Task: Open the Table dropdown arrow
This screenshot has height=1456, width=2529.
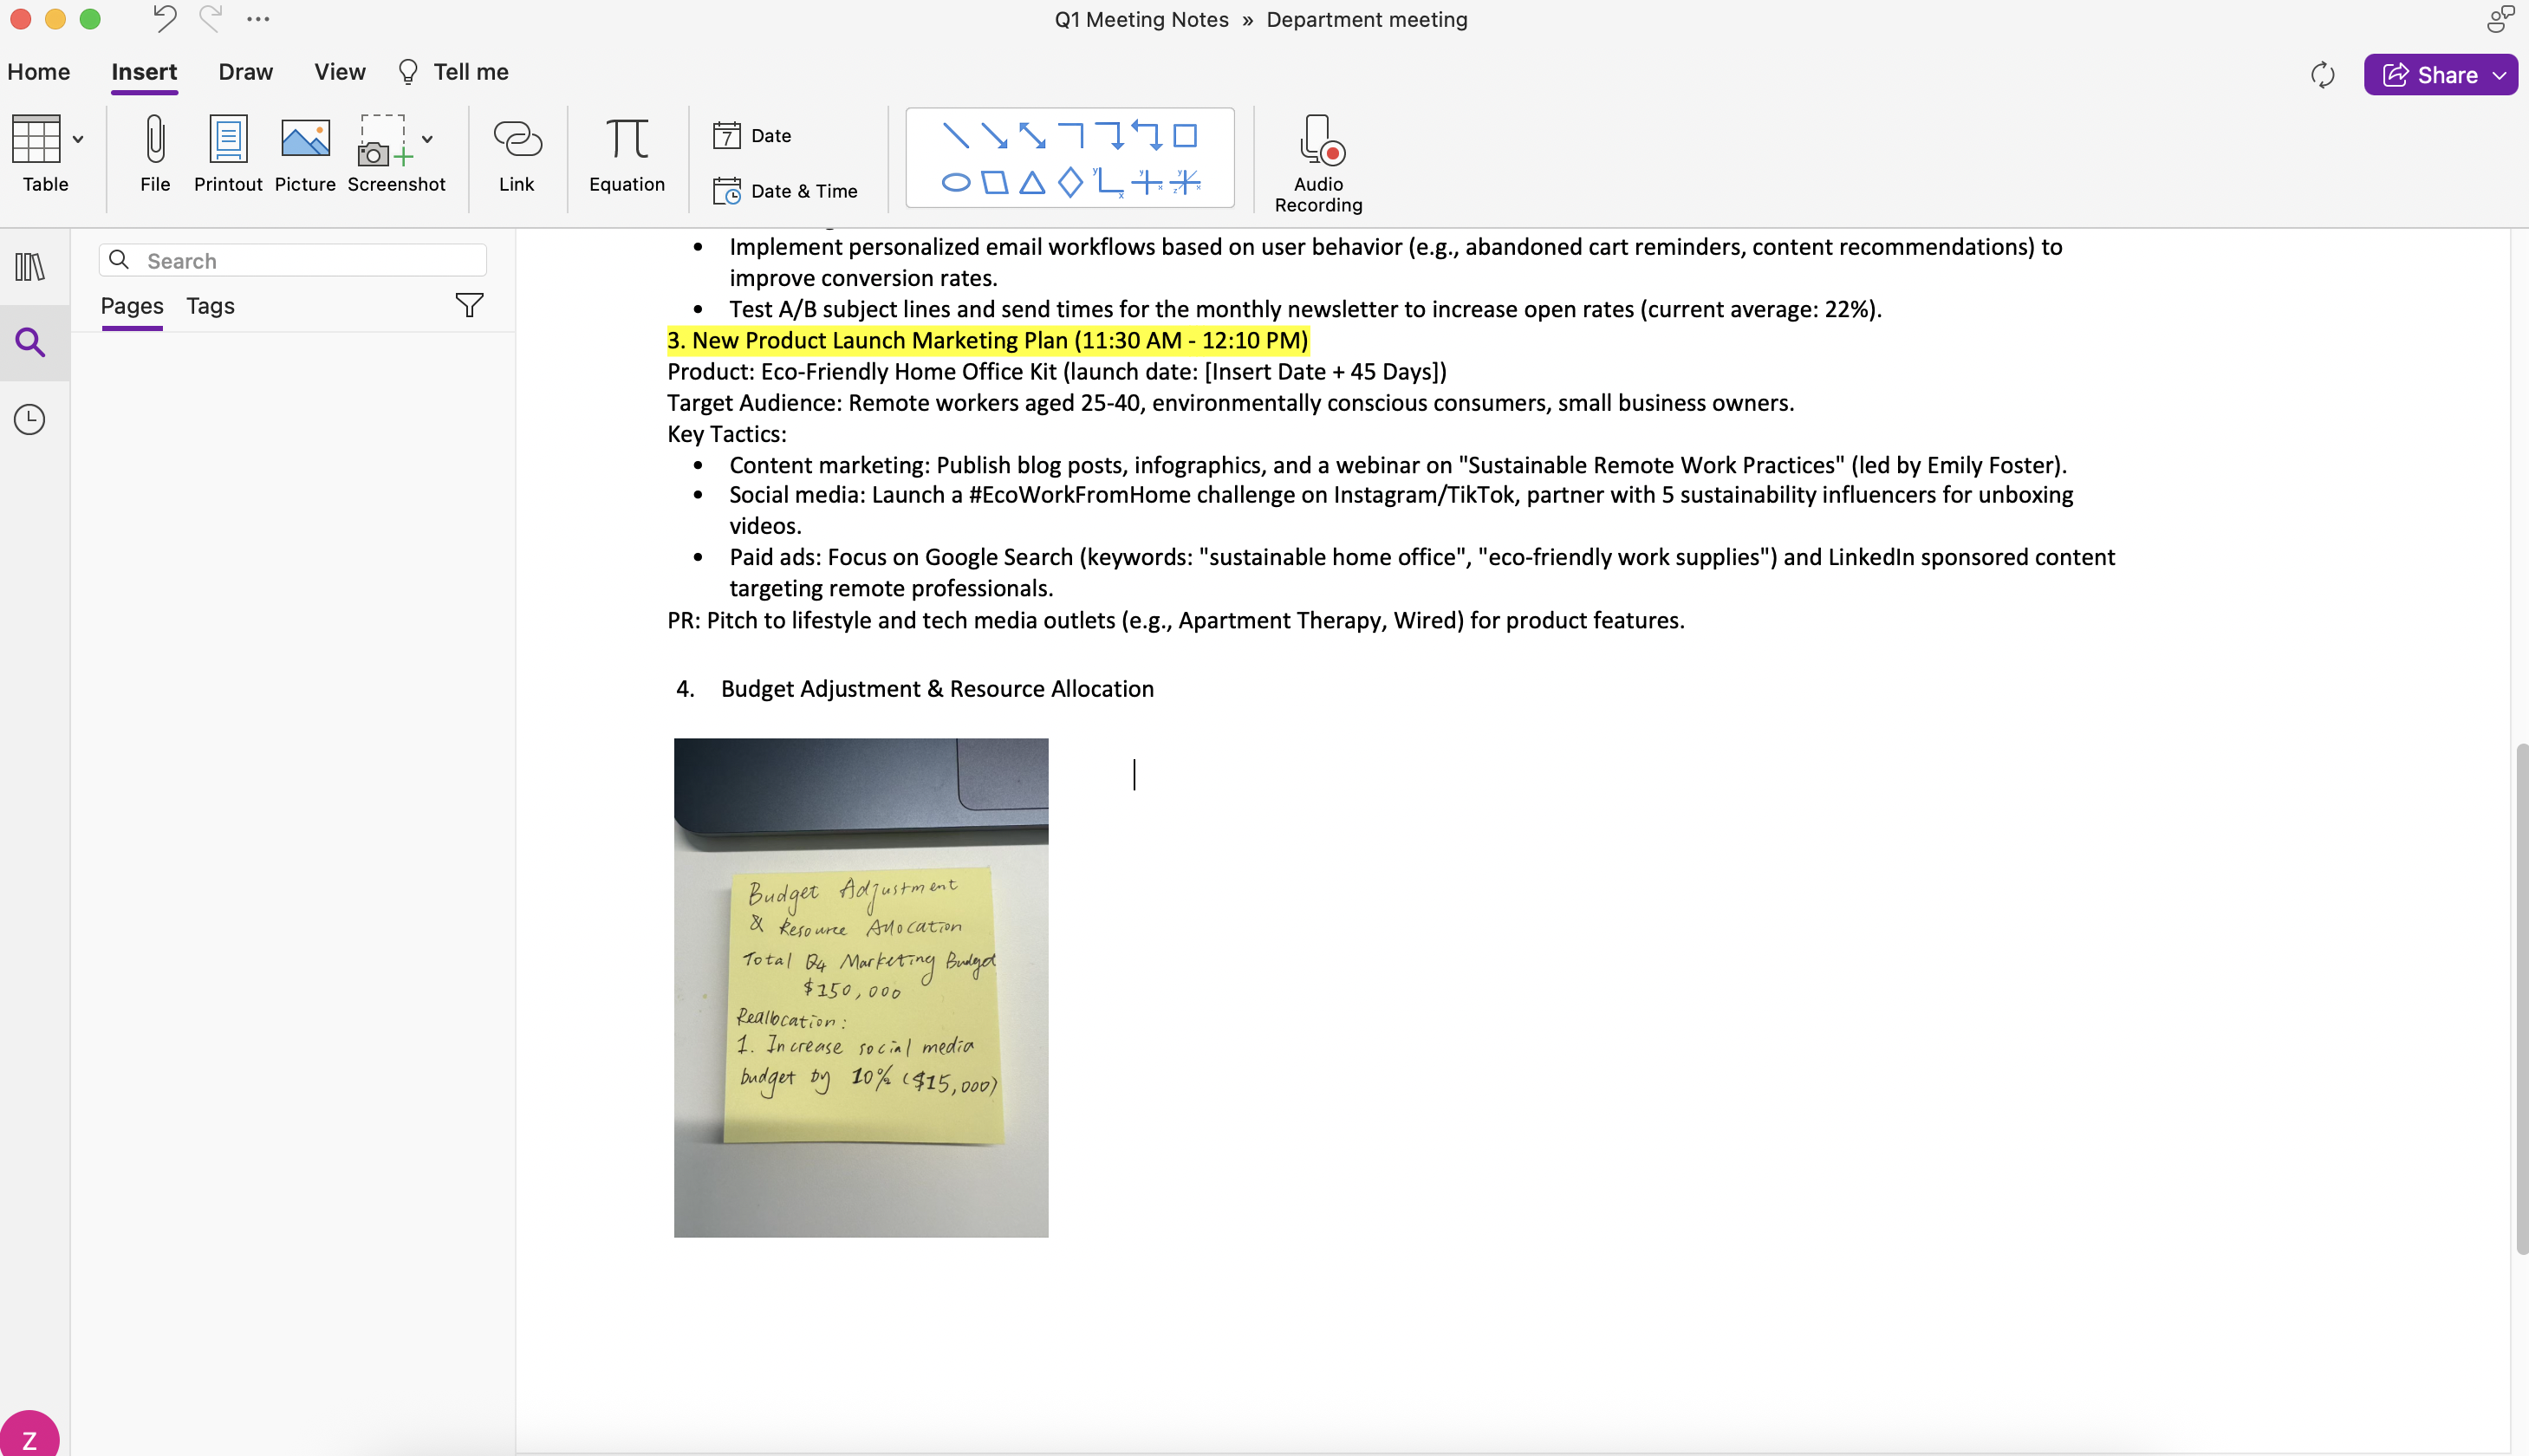Action: click(78, 139)
